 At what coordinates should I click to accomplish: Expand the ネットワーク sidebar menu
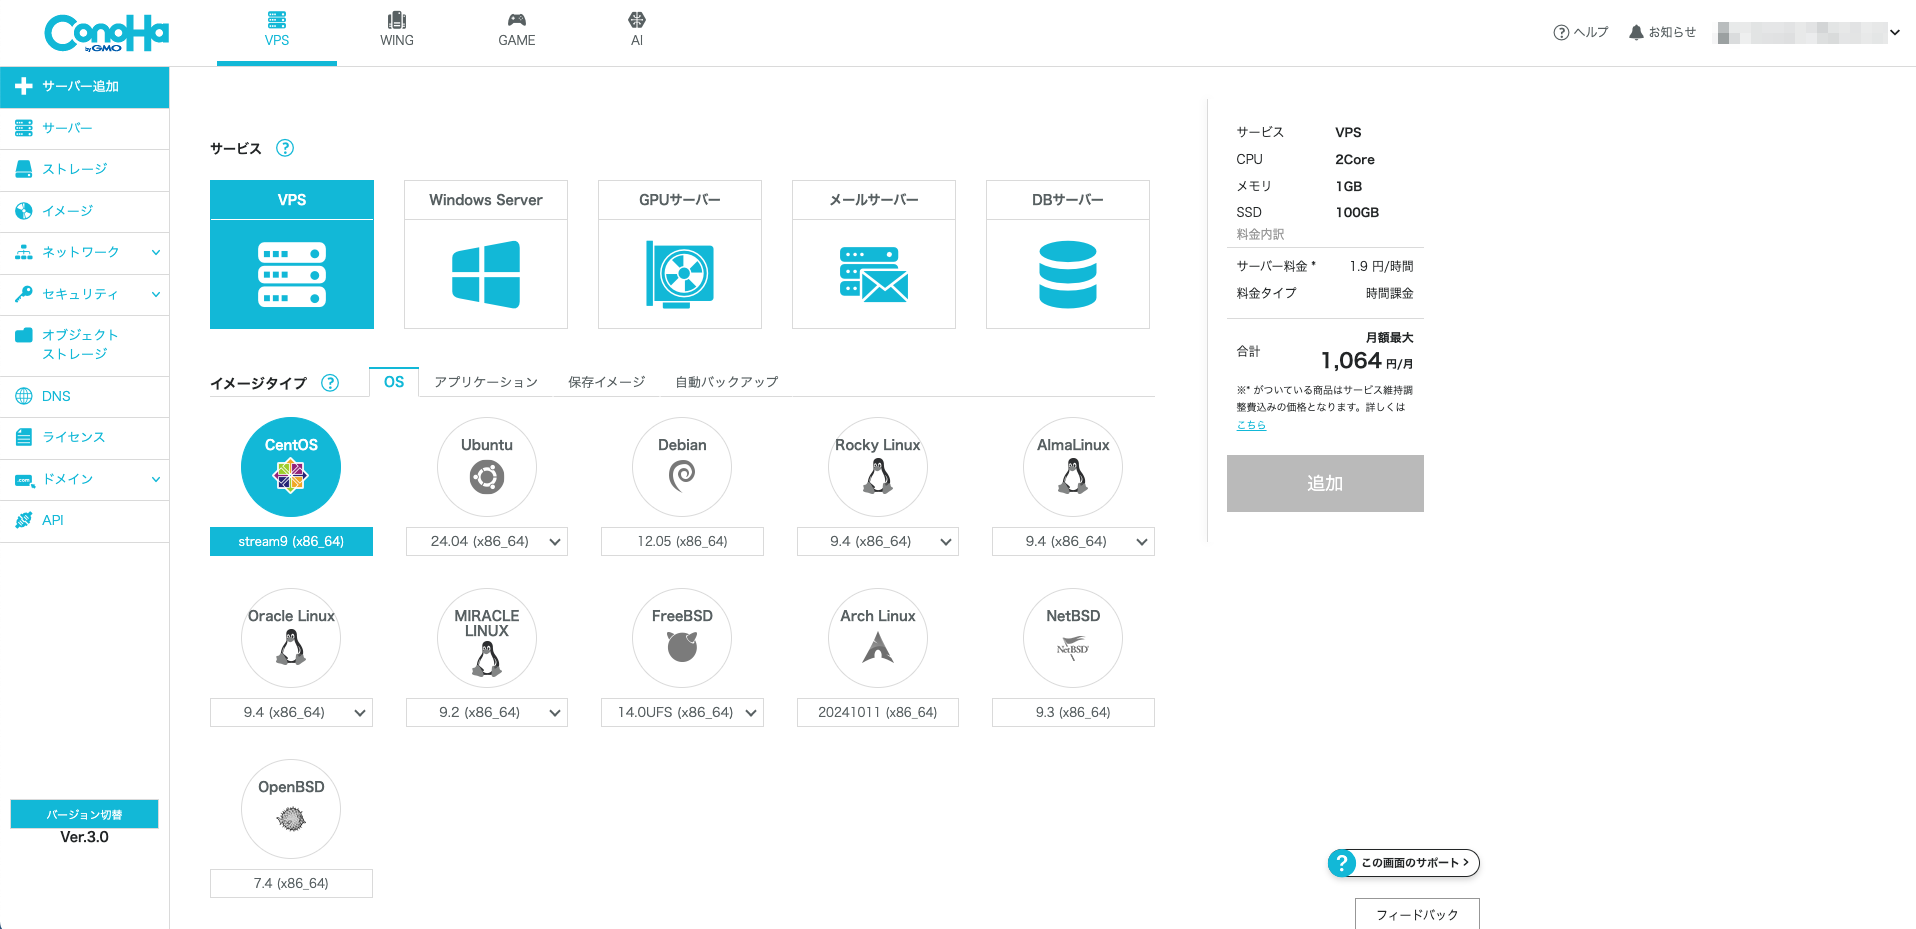[x=84, y=252]
